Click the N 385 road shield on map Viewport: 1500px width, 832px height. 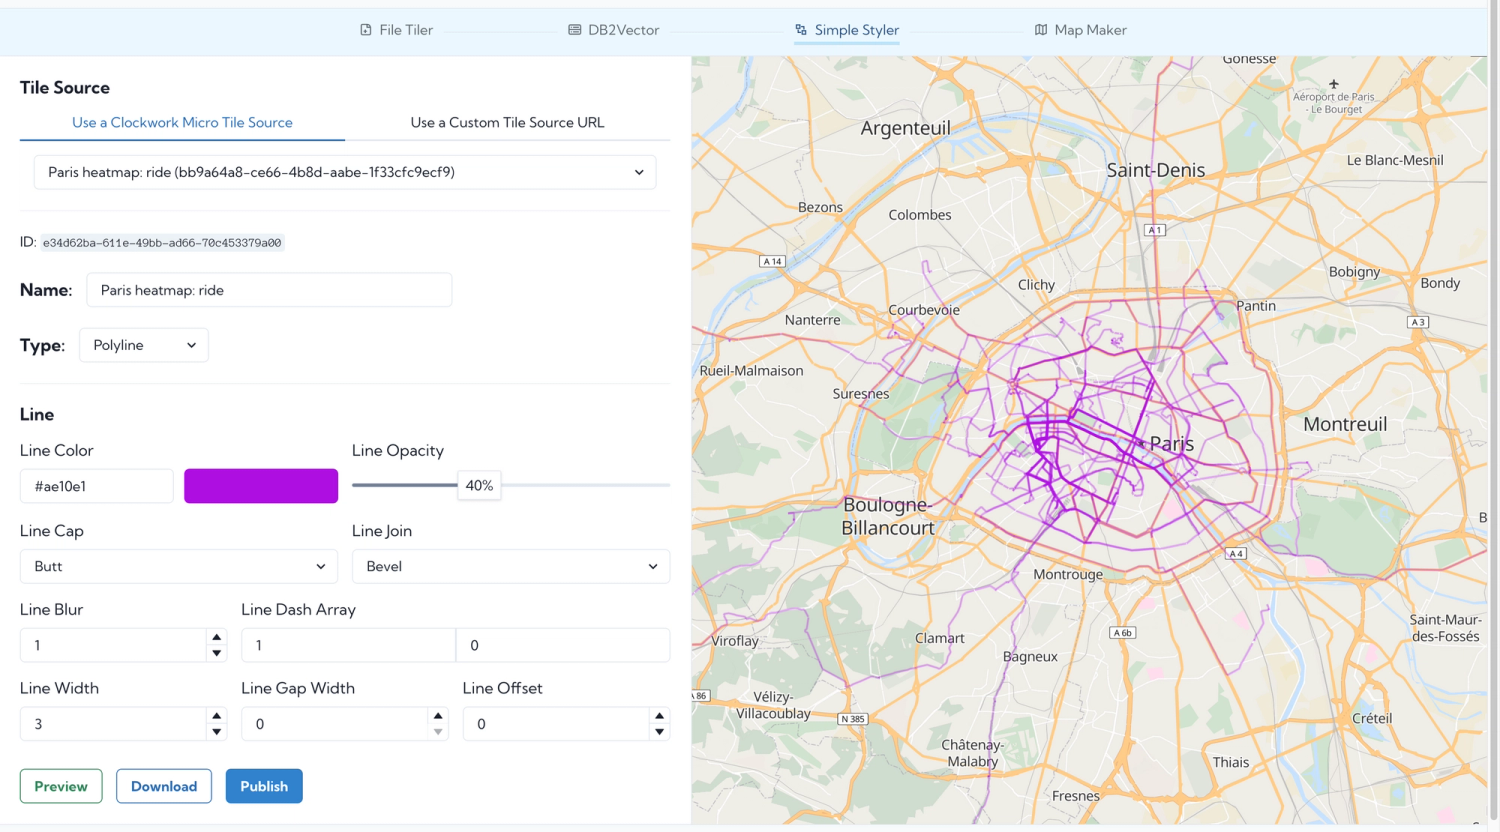click(853, 719)
